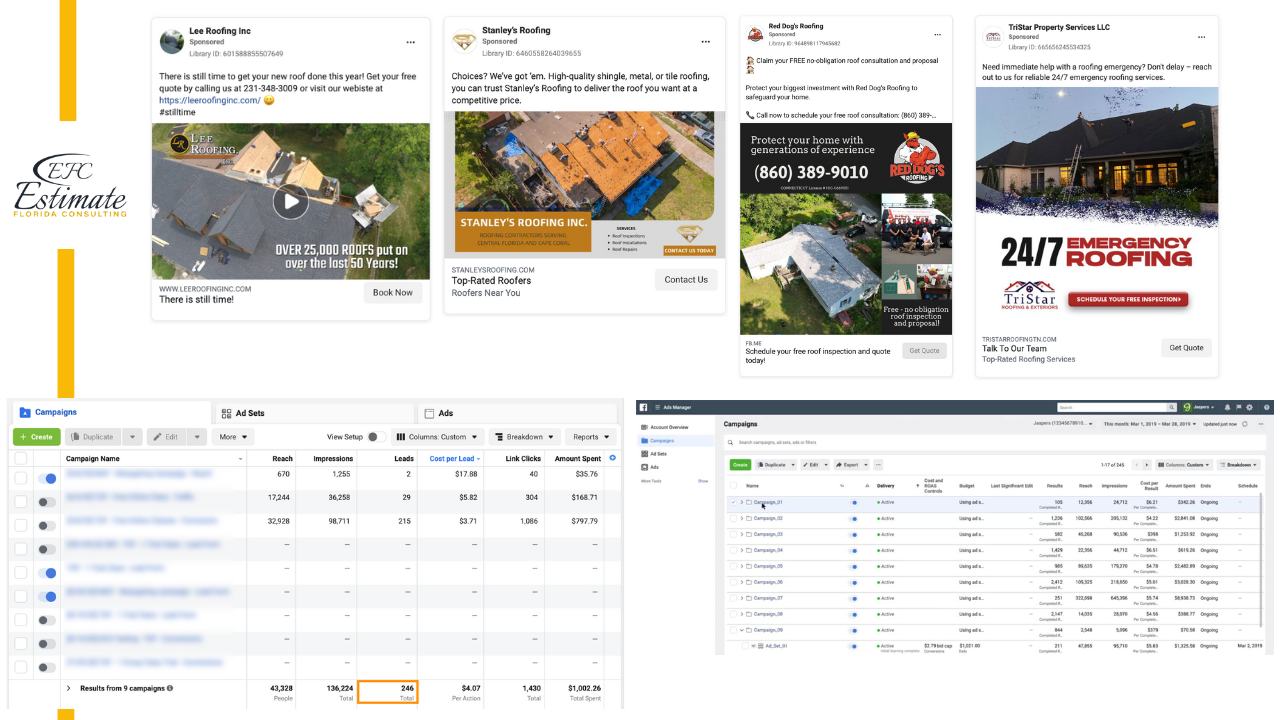The width and height of the screenshot is (1280, 720).
Task: Open the TriStar Property Services ad options menu
Action: pos(1201,36)
